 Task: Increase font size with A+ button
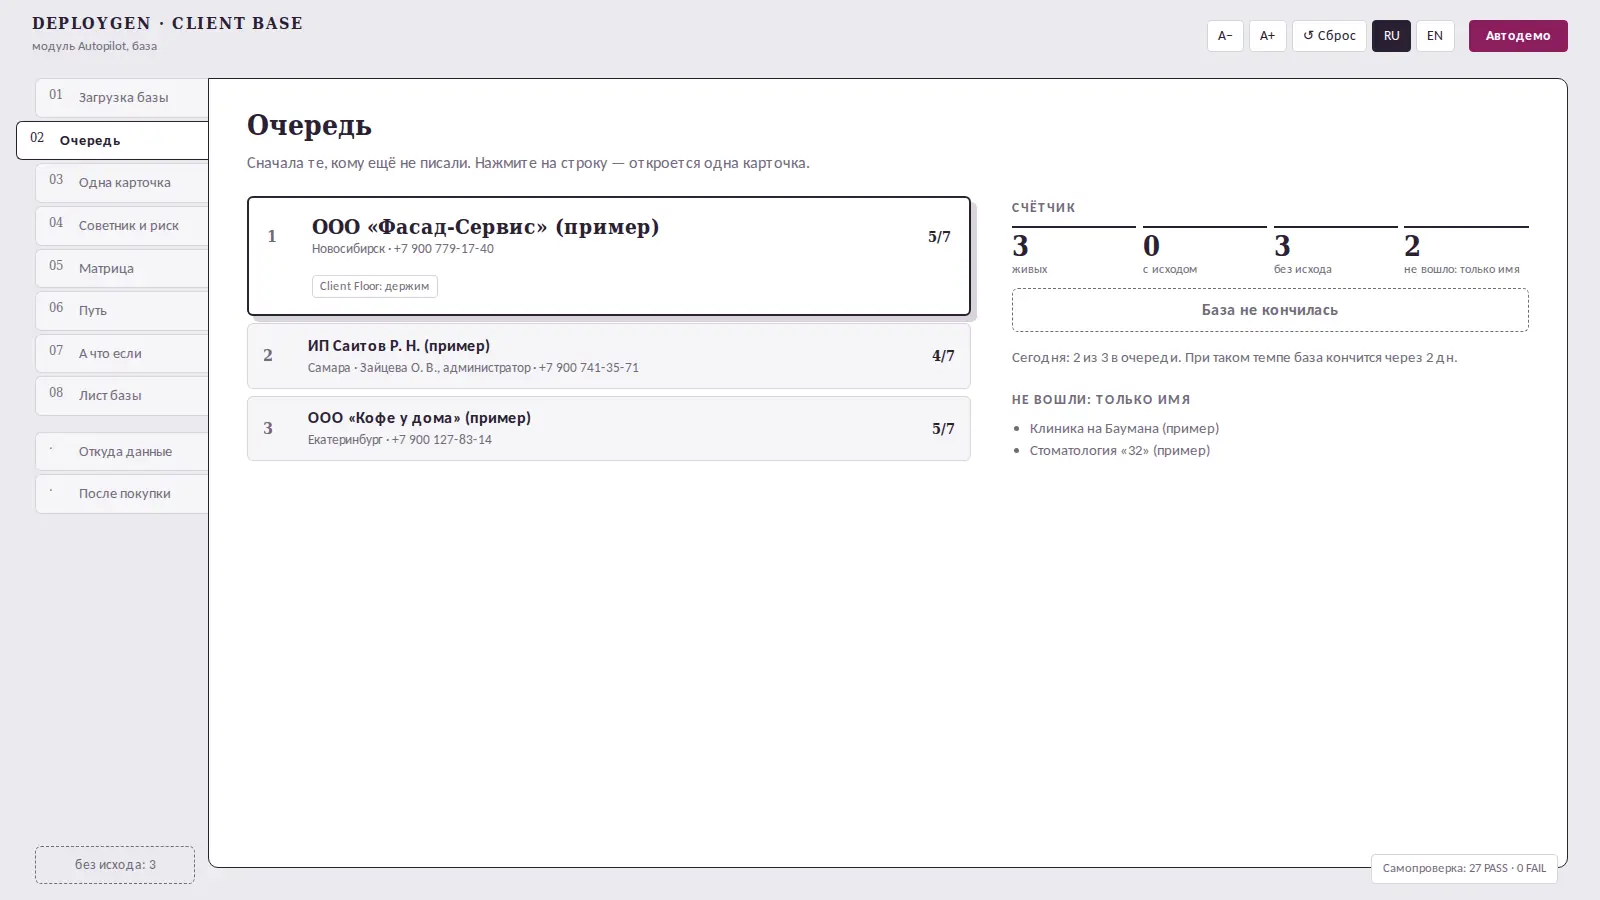coord(1267,36)
